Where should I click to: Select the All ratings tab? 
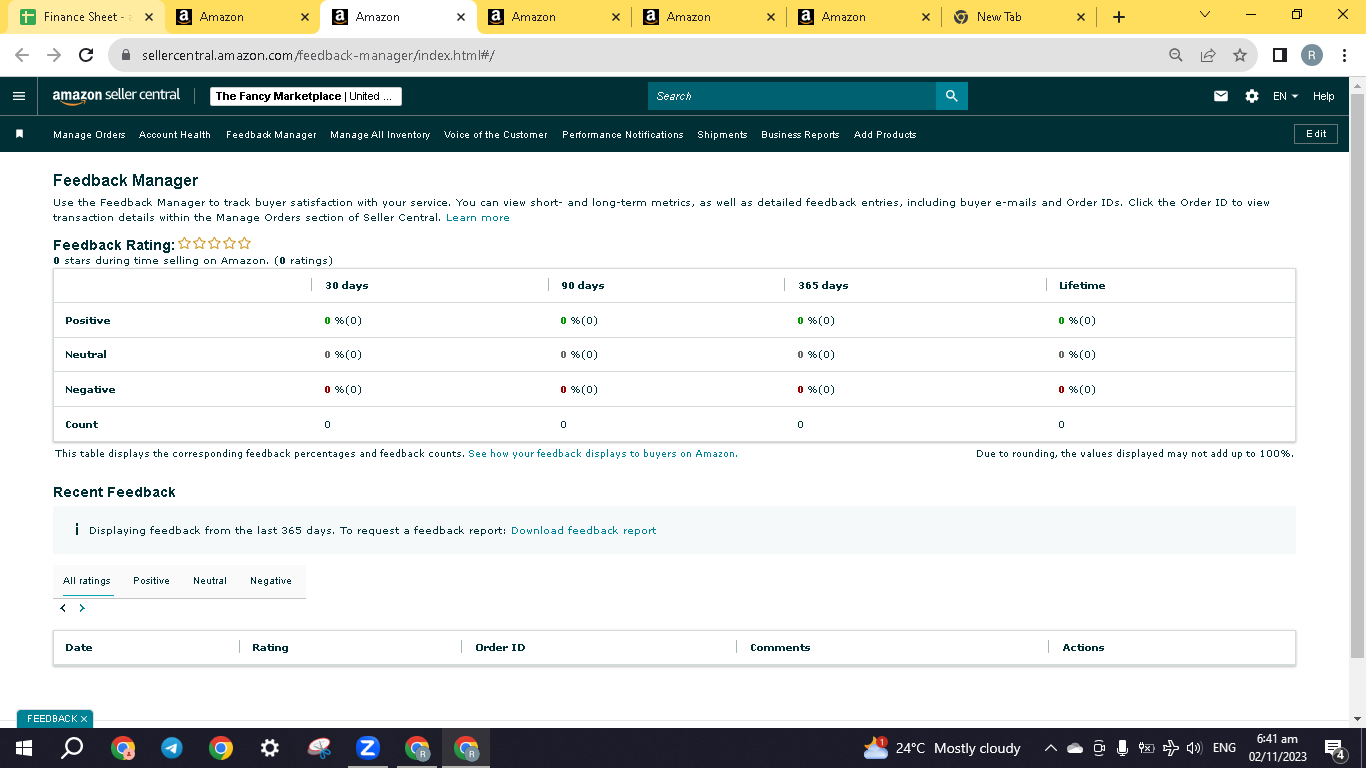click(87, 581)
